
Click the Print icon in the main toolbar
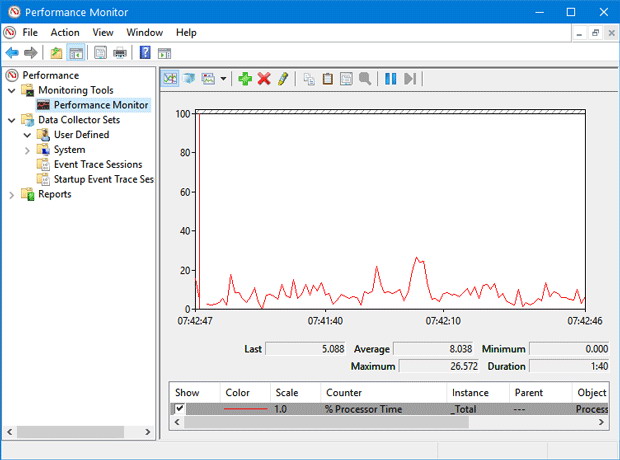(x=119, y=53)
